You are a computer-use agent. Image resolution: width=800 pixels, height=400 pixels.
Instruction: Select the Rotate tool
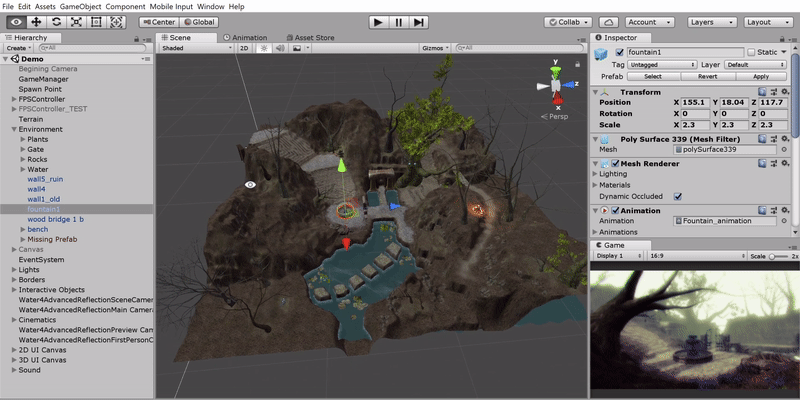(56, 22)
